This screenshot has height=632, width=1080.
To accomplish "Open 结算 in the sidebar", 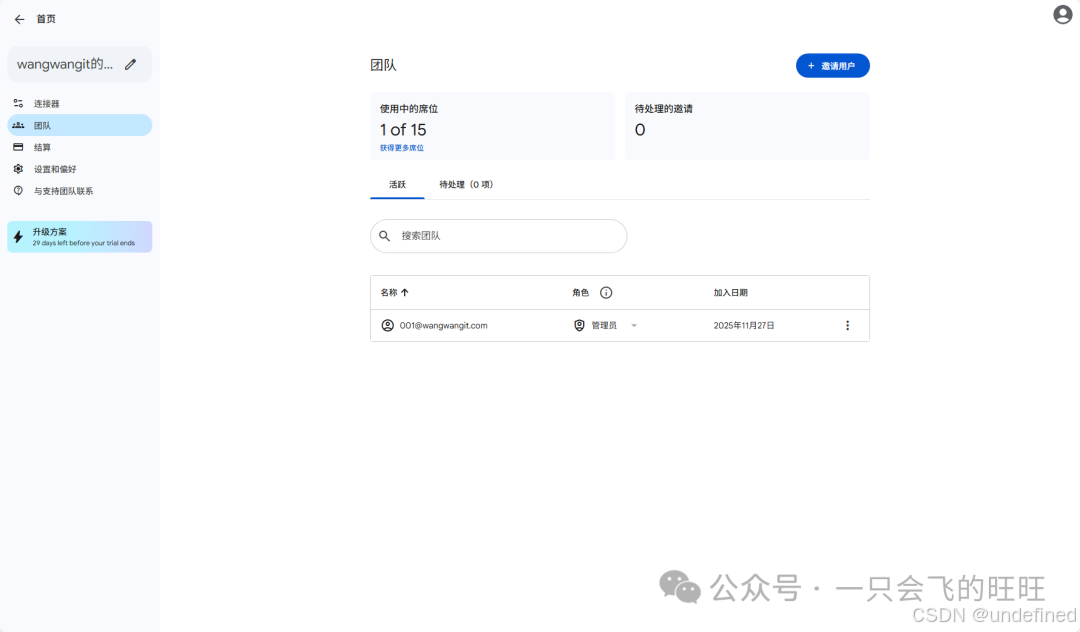I will [80, 147].
